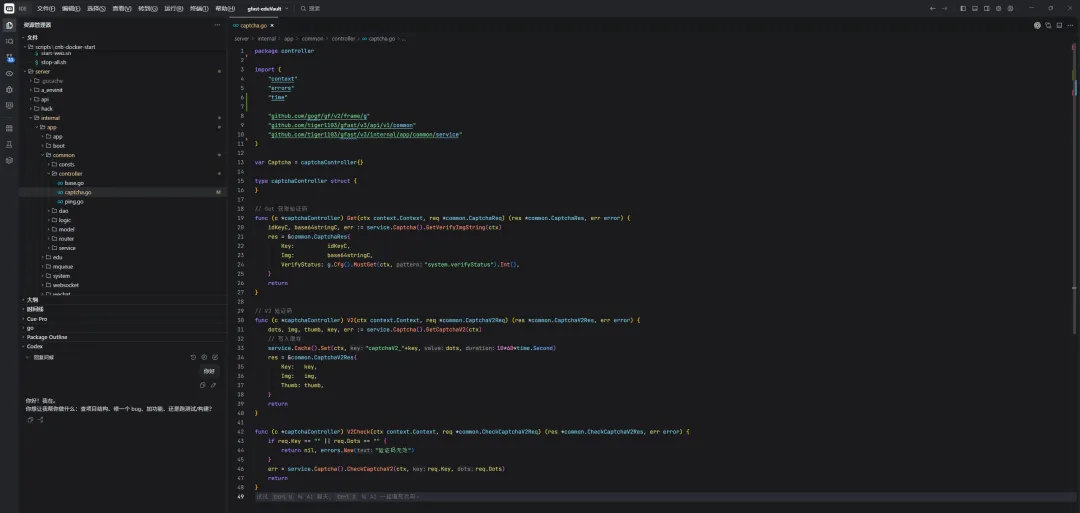This screenshot has height=513, width=1080.
Task: Open the gfast-eduVault project dropdown
Action: click(268, 8)
